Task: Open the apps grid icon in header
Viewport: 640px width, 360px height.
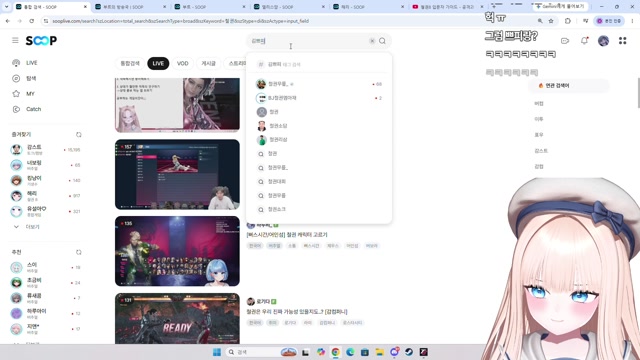Action: point(622,40)
